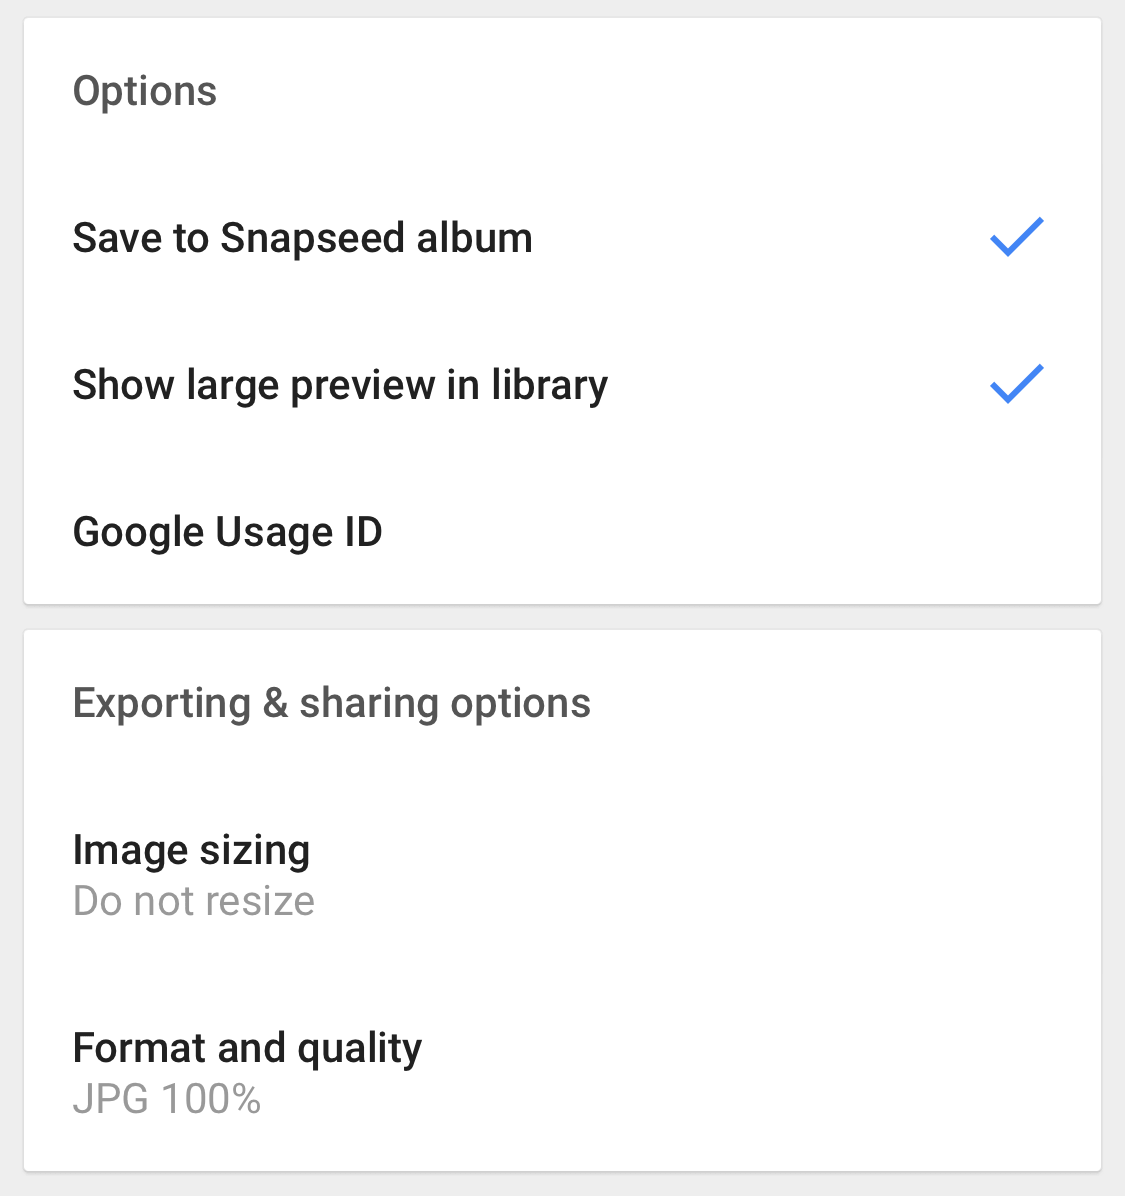The height and width of the screenshot is (1196, 1125).
Task: Toggle "Show large preview in library" text row
Action: click(x=562, y=384)
